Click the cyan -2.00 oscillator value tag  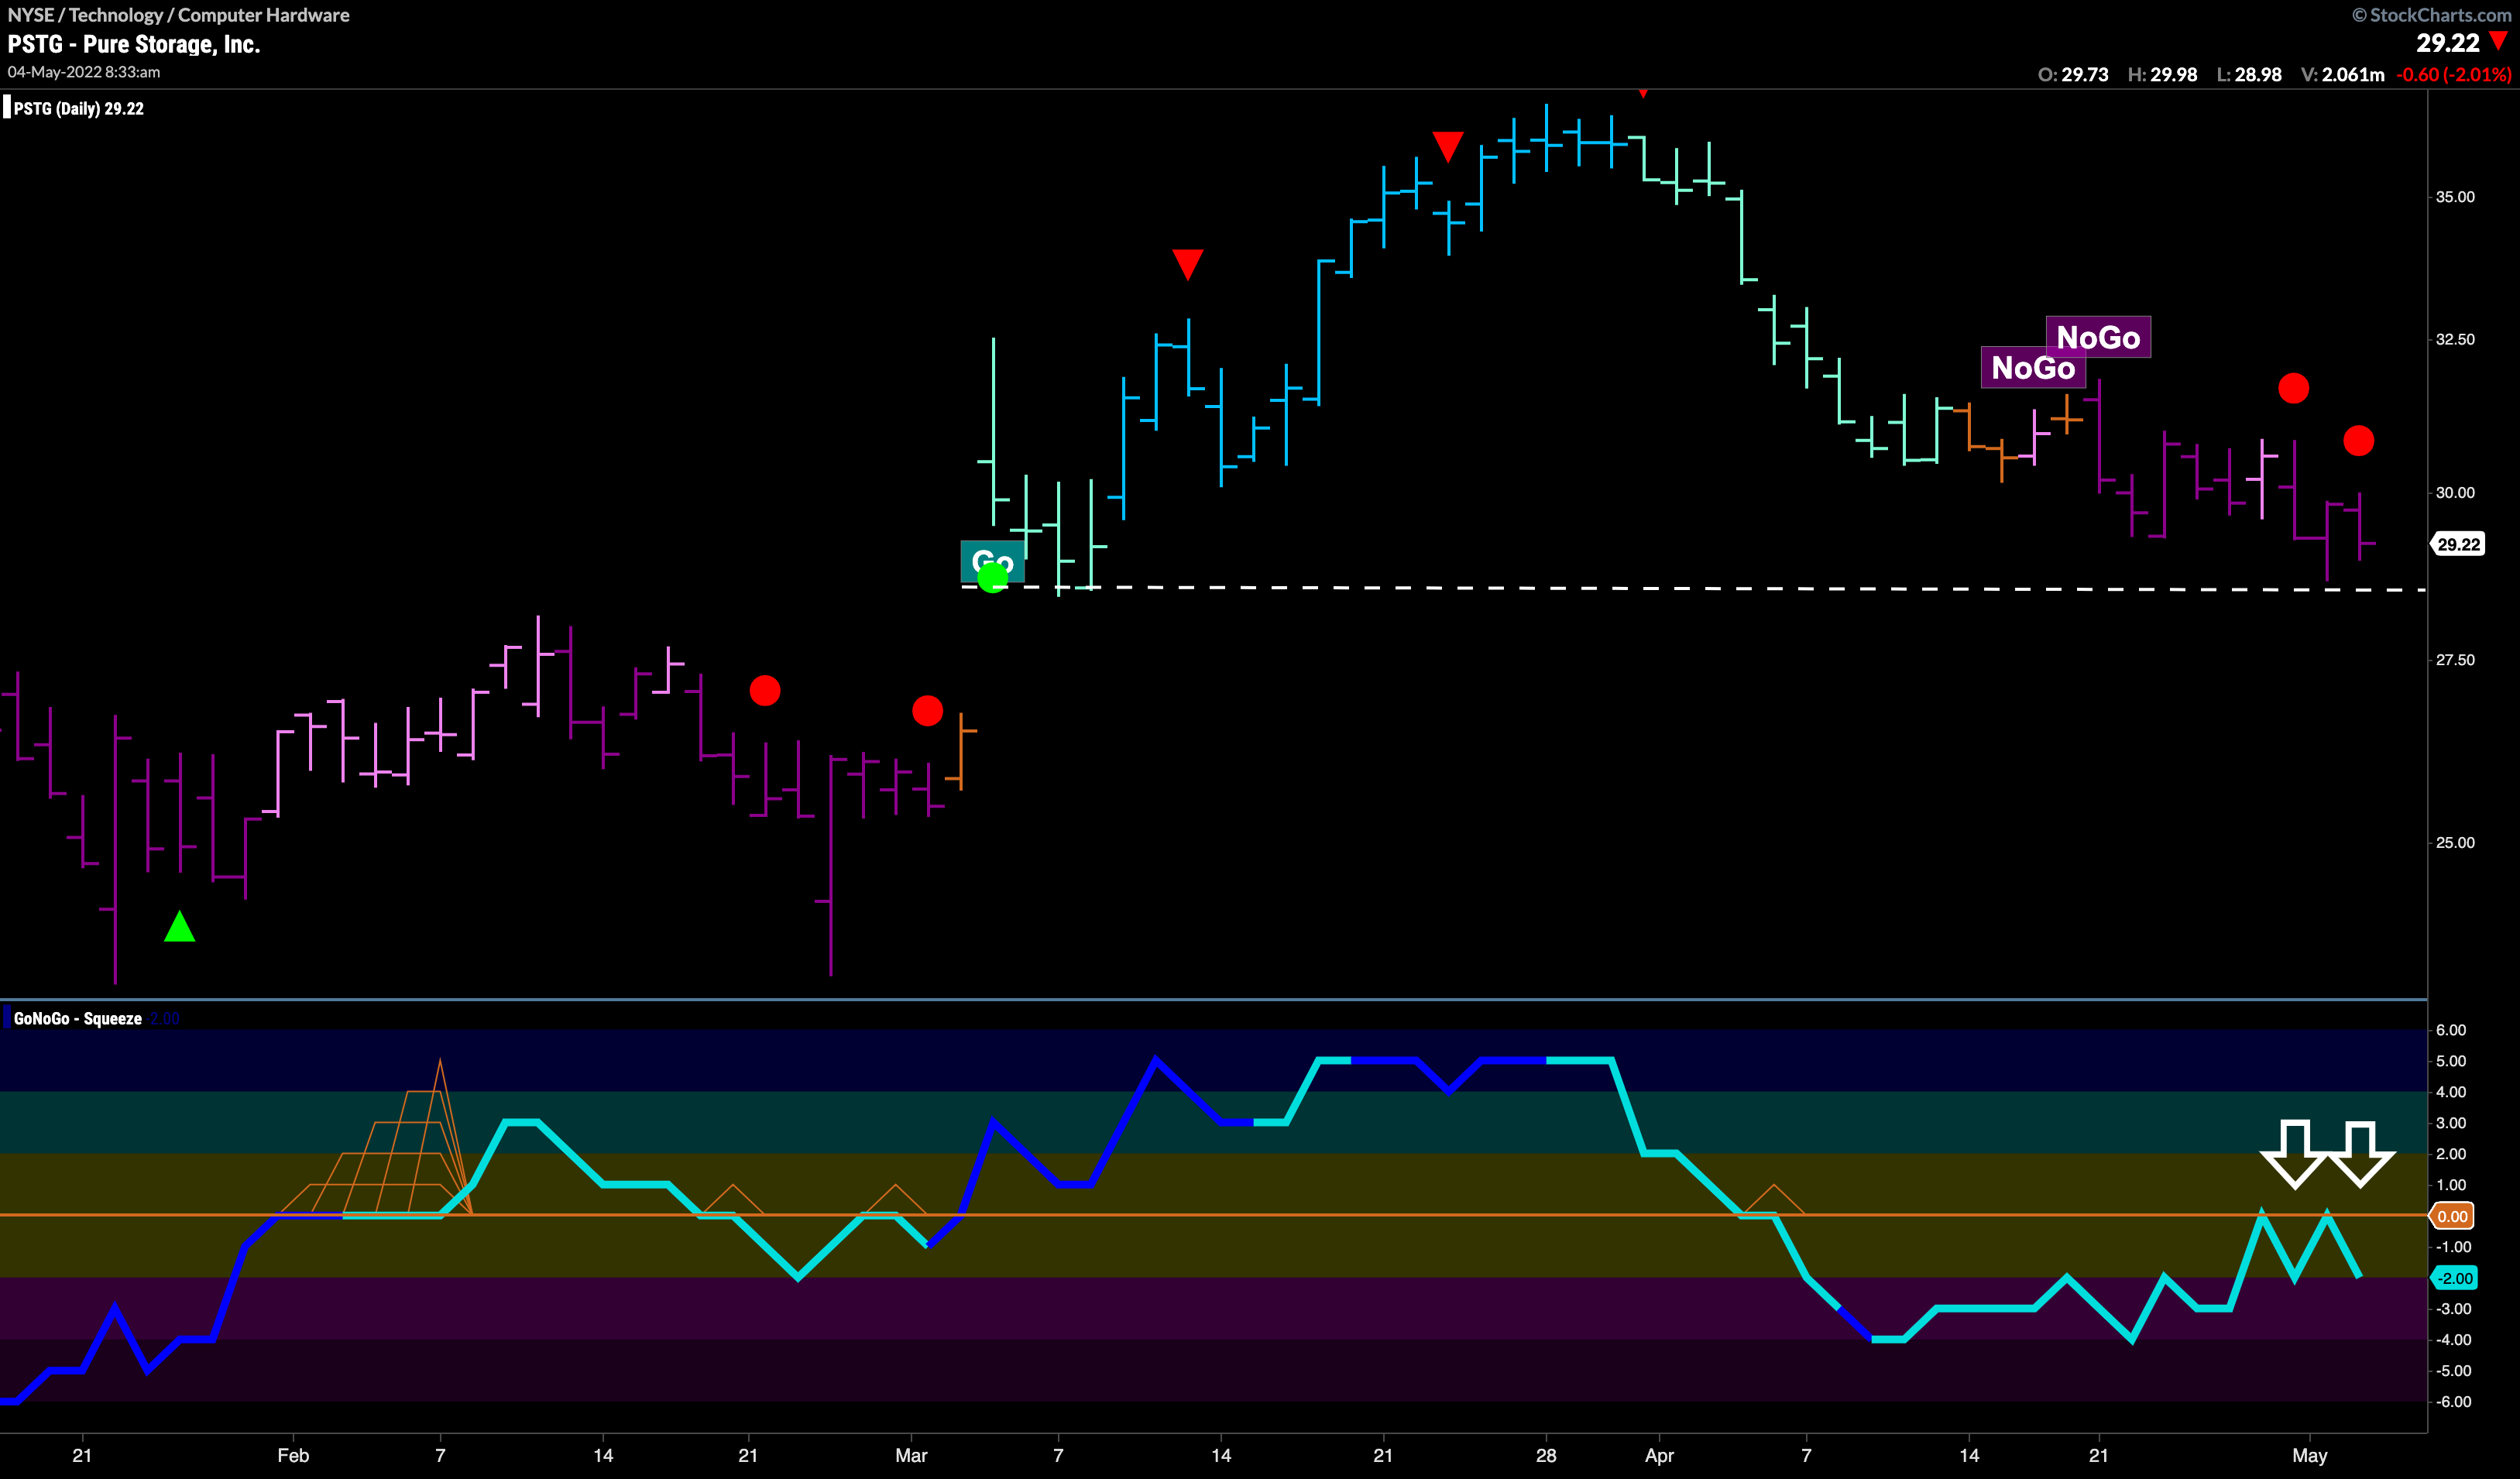pyautogui.click(x=2454, y=1278)
